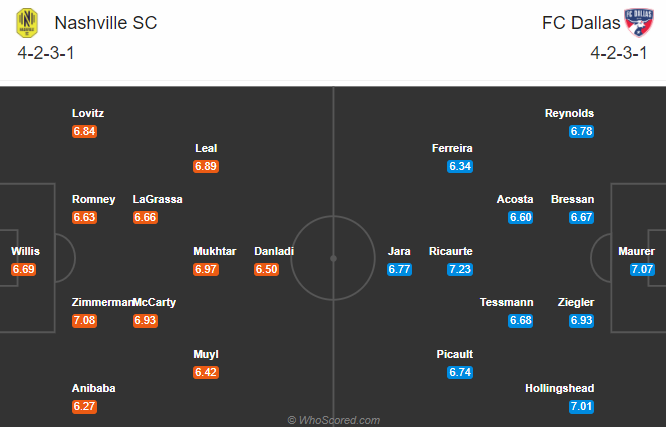Select Zimmerman's 7.08 rating badge
This screenshot has height=427, width=666.
[84, 320]
